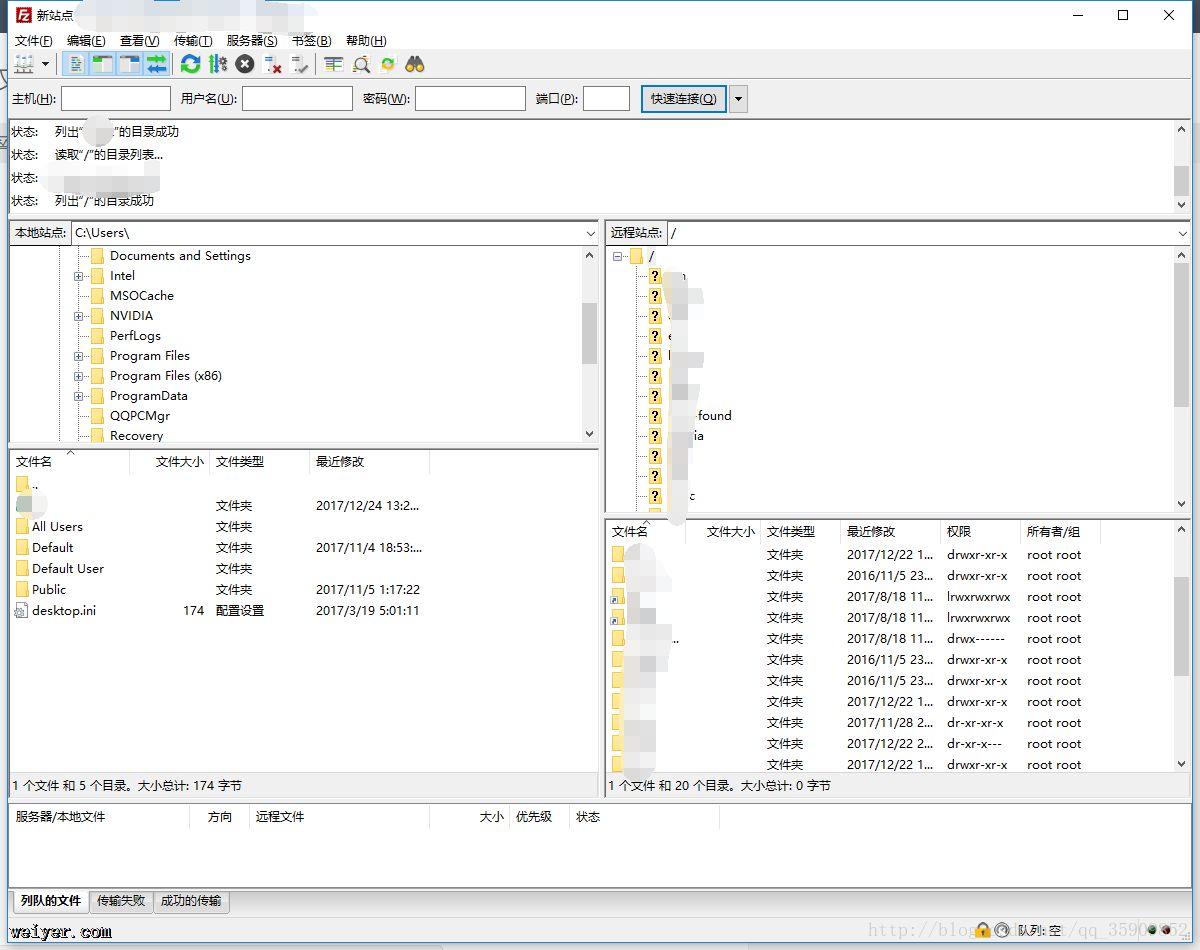Viewport: 1200px width, 950px height.
Task: Toggle transfer queue display icon
Action: [156, 64]
